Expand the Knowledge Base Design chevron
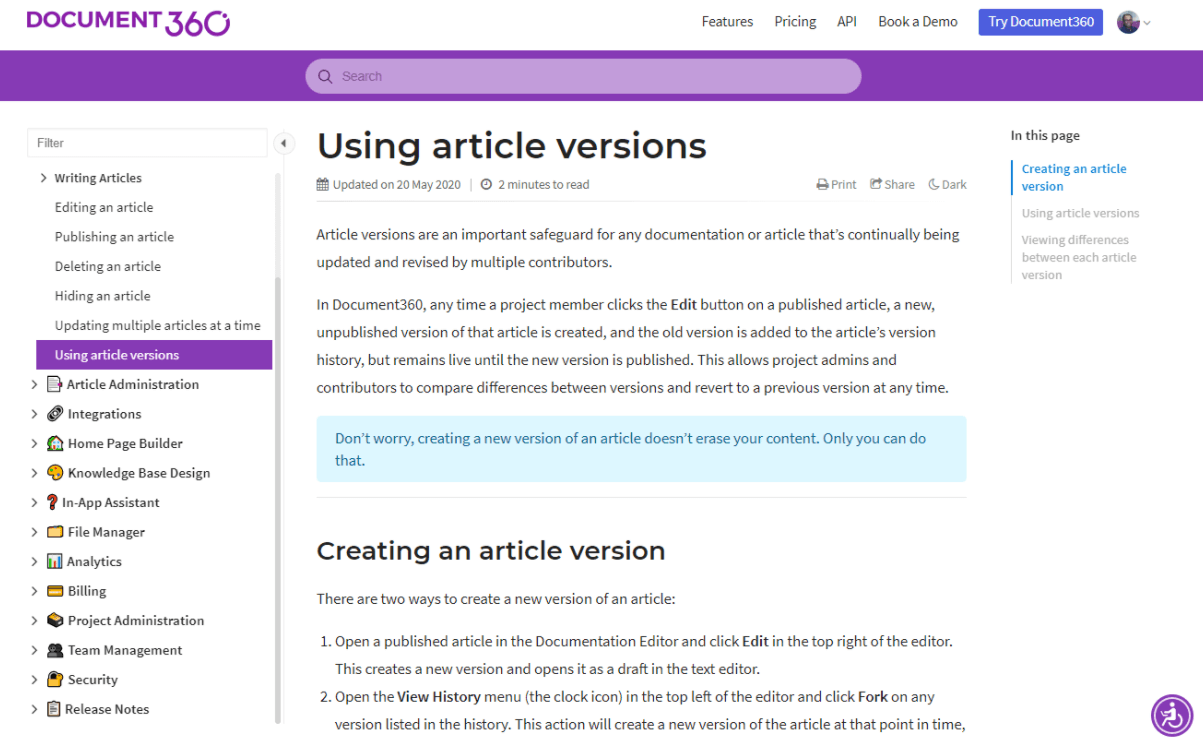Viewport: 1203px width, 742px height. coord(34,473)
